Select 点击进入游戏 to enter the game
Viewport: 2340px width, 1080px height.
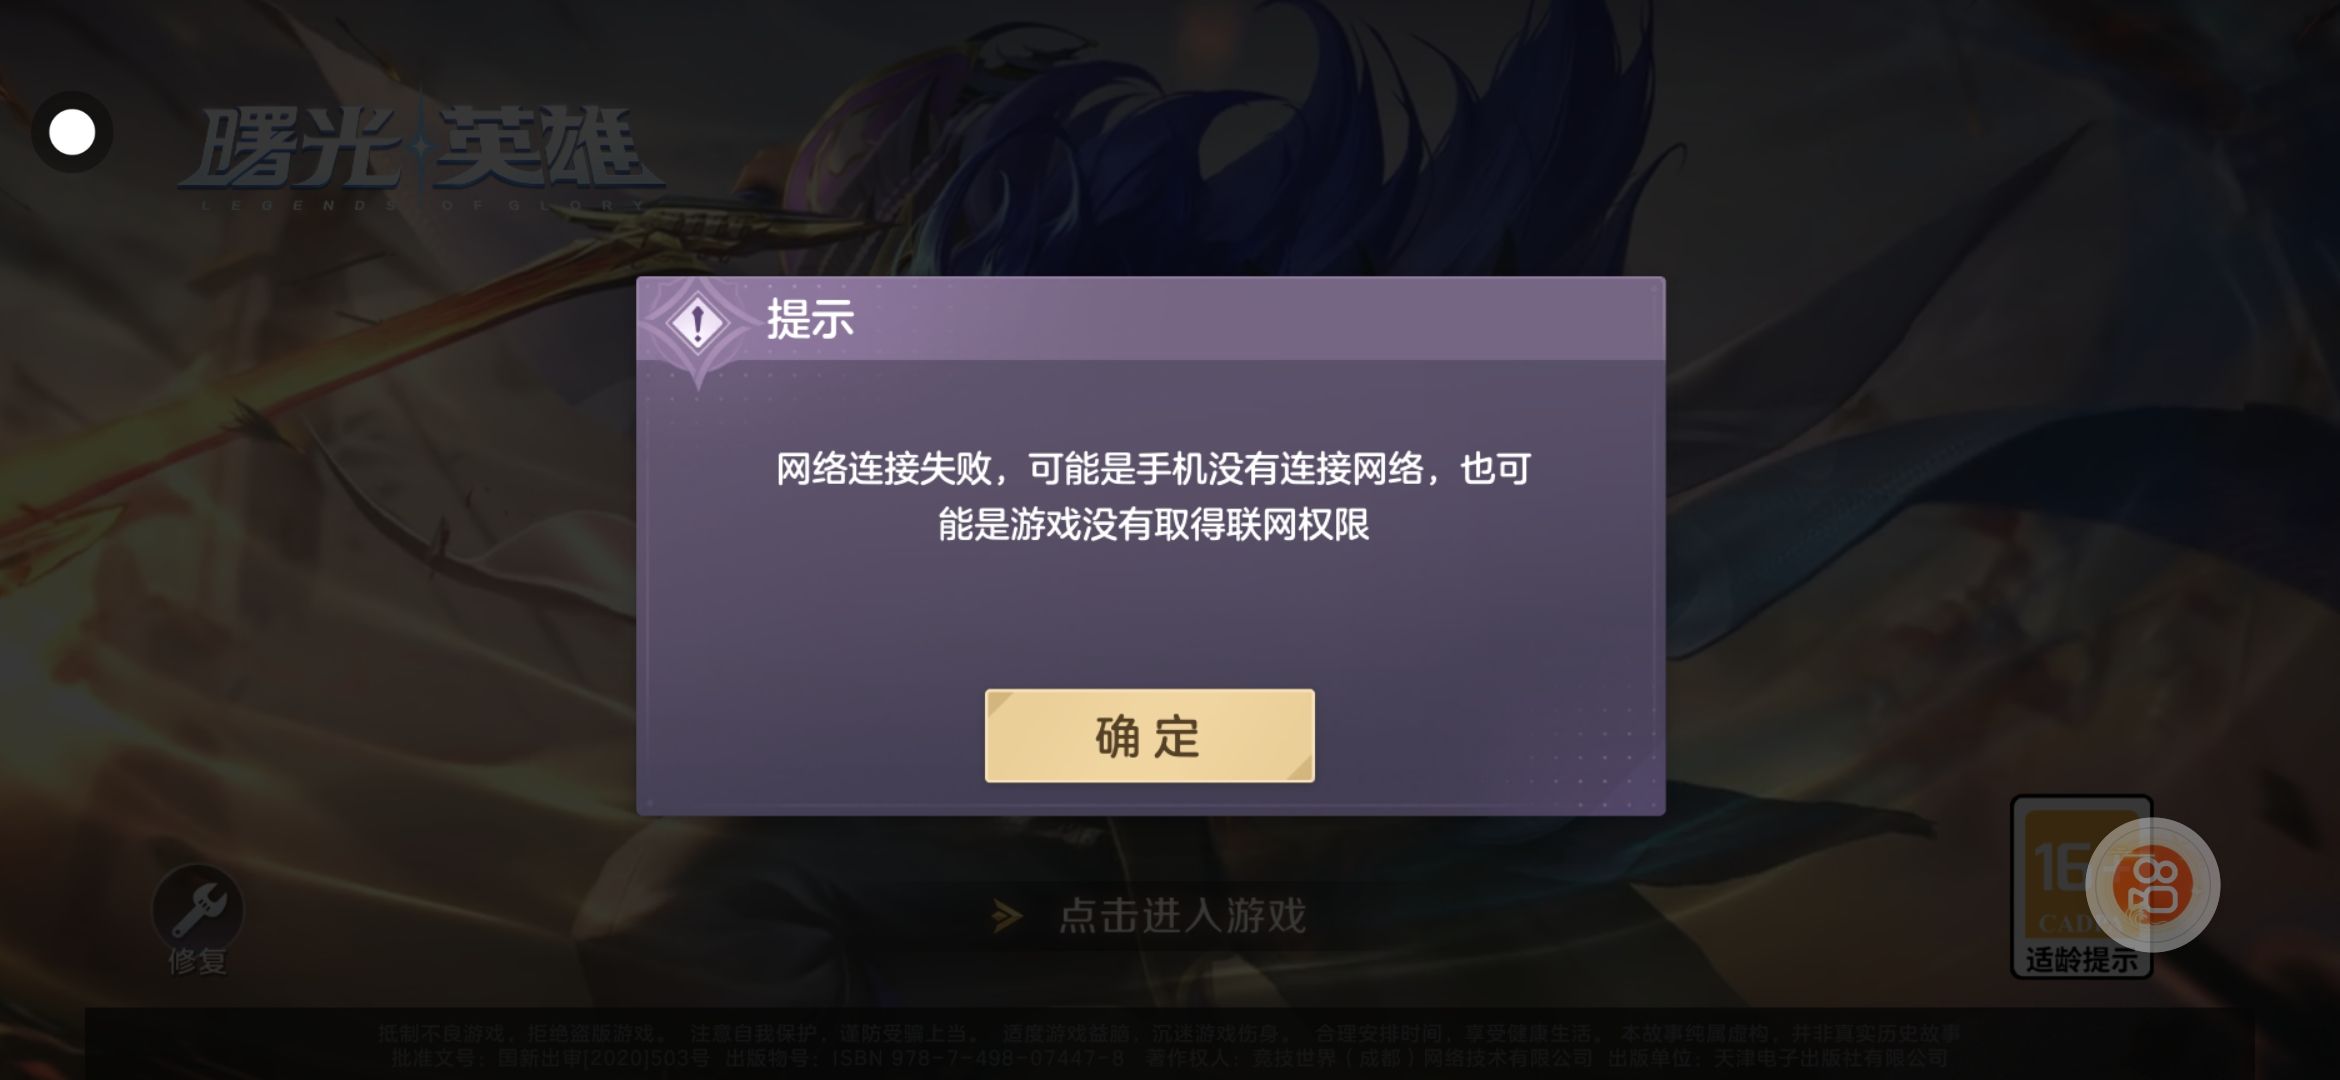[x=1182, y=916]
